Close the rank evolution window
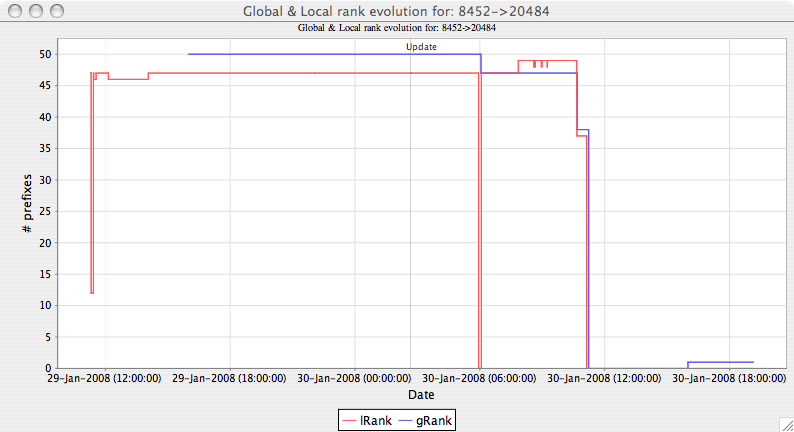The image size is (794, 432). click(14, 11)
